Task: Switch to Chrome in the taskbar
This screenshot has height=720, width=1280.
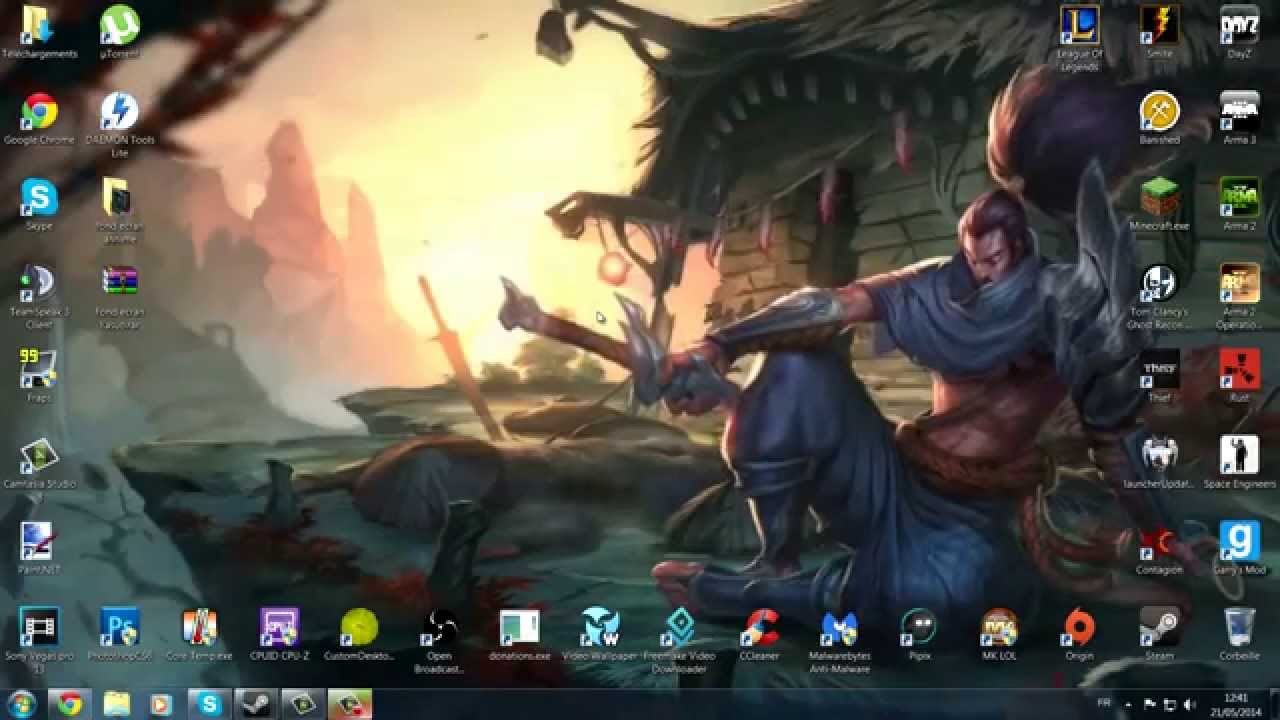Action: point(70,704)
